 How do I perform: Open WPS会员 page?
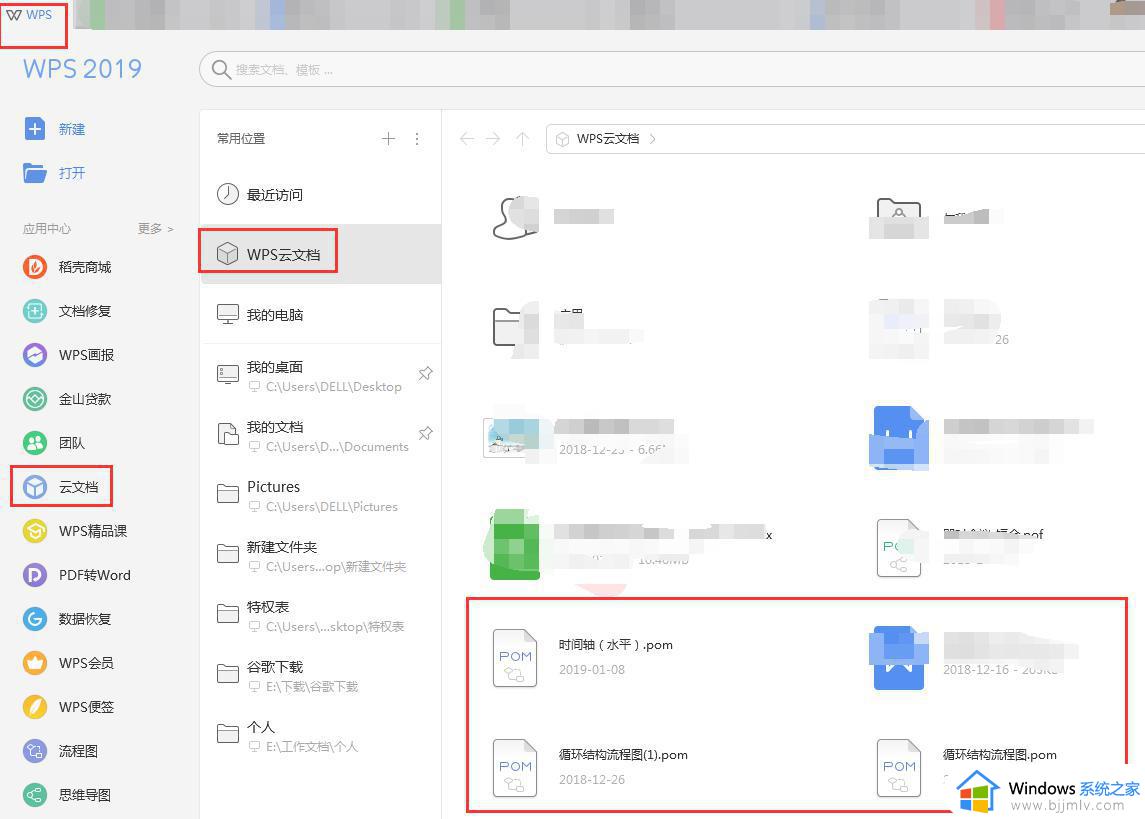pyautogui.click(x=69, y=663)
